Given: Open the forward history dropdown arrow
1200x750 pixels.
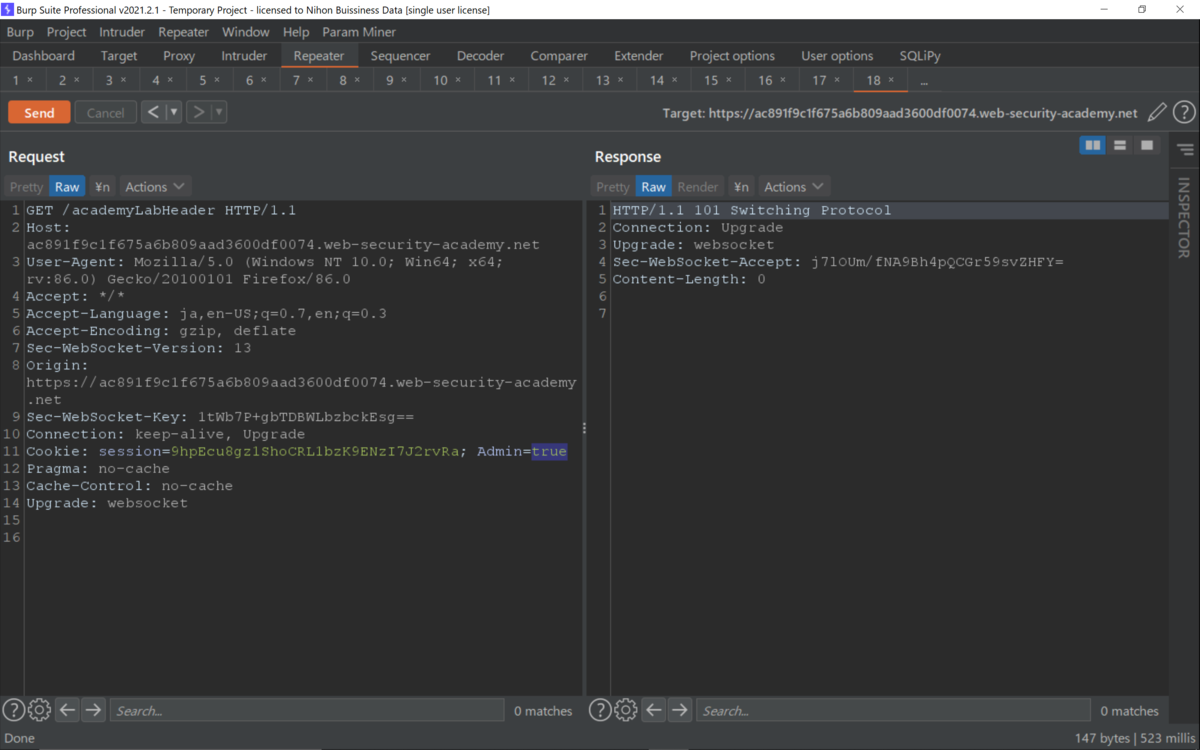Looking at the screenshot, I should (x=219, y=112).
